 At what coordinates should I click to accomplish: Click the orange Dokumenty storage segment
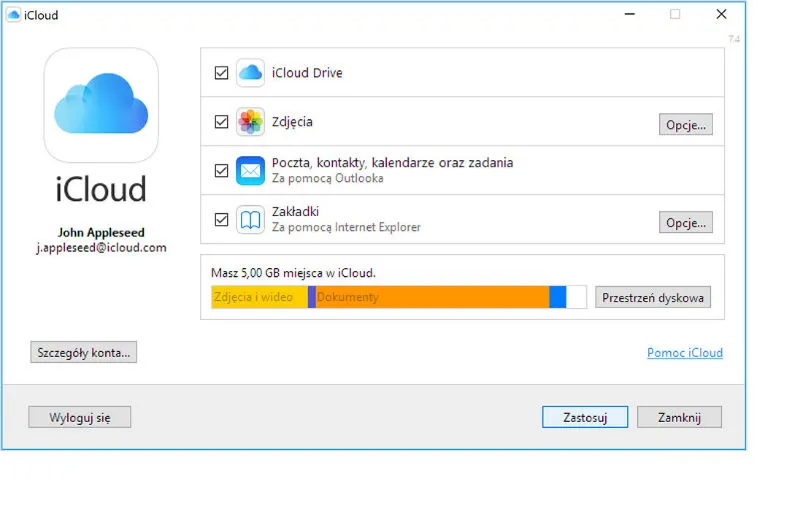pos(432,297)
